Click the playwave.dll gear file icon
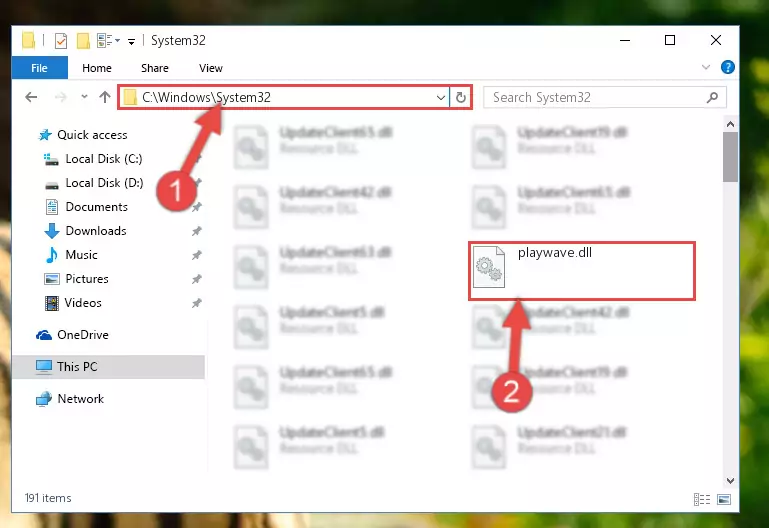769x528 pixels. (489, 267)
